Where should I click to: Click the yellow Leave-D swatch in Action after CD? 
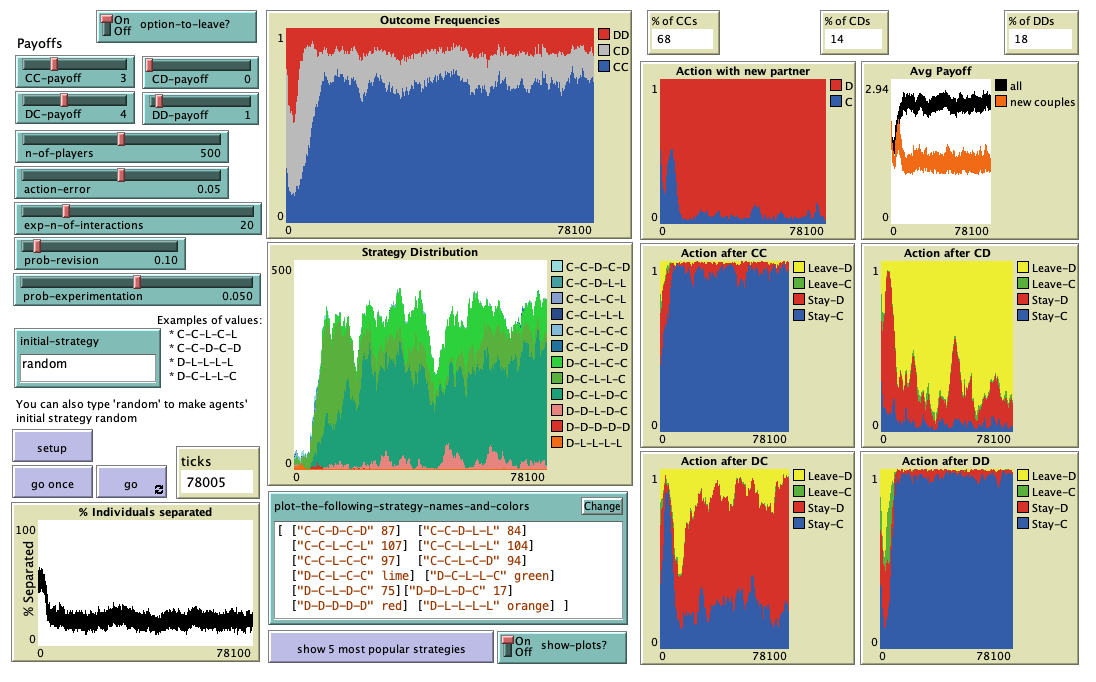click(1023, 268)
